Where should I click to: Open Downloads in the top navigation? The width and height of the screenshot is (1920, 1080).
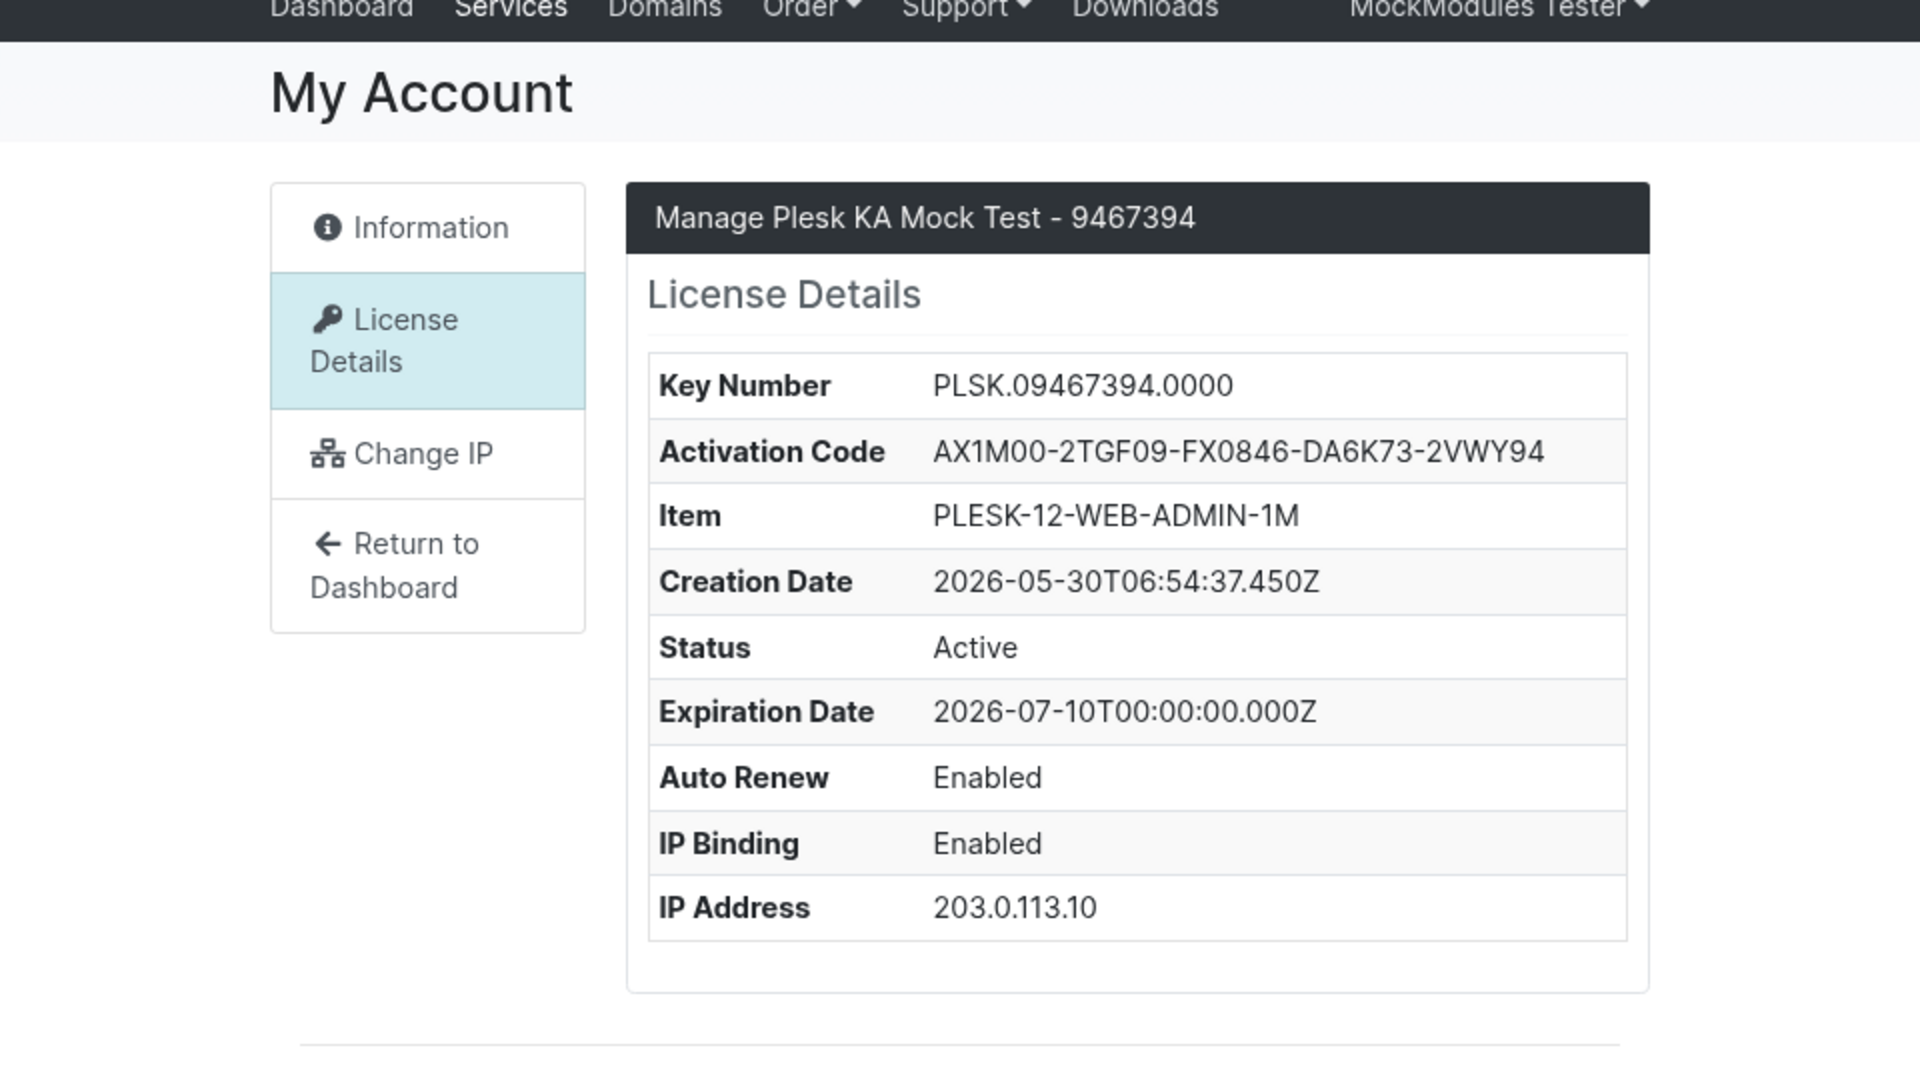point(1145,9)
